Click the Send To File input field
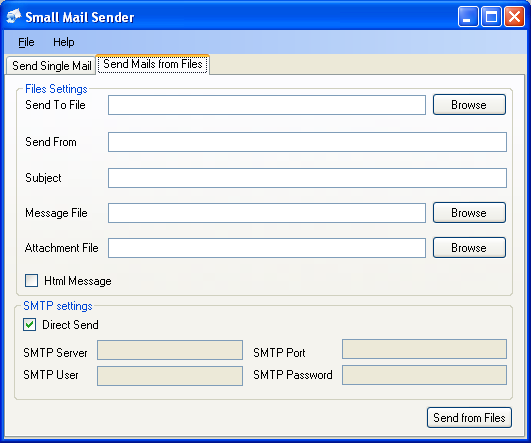Screen dimensions: 531x443 coord(267,105)
